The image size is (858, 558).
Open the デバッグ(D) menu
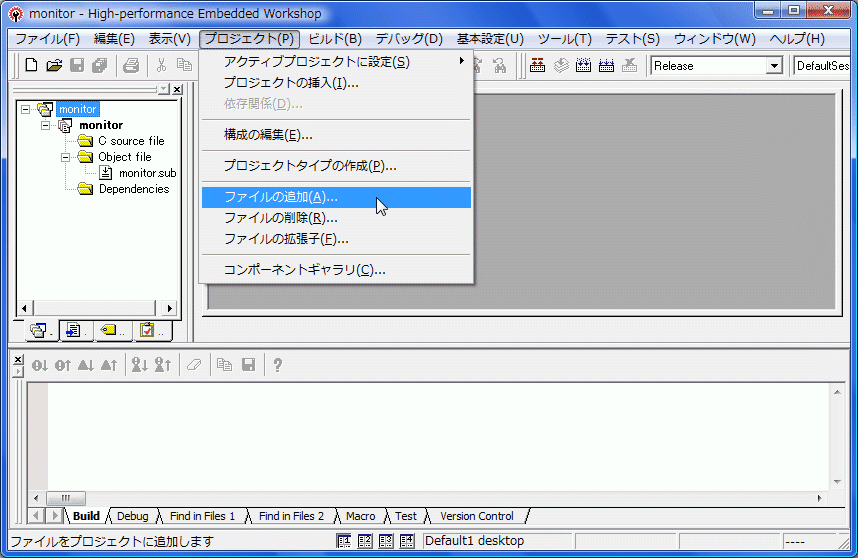409,39
